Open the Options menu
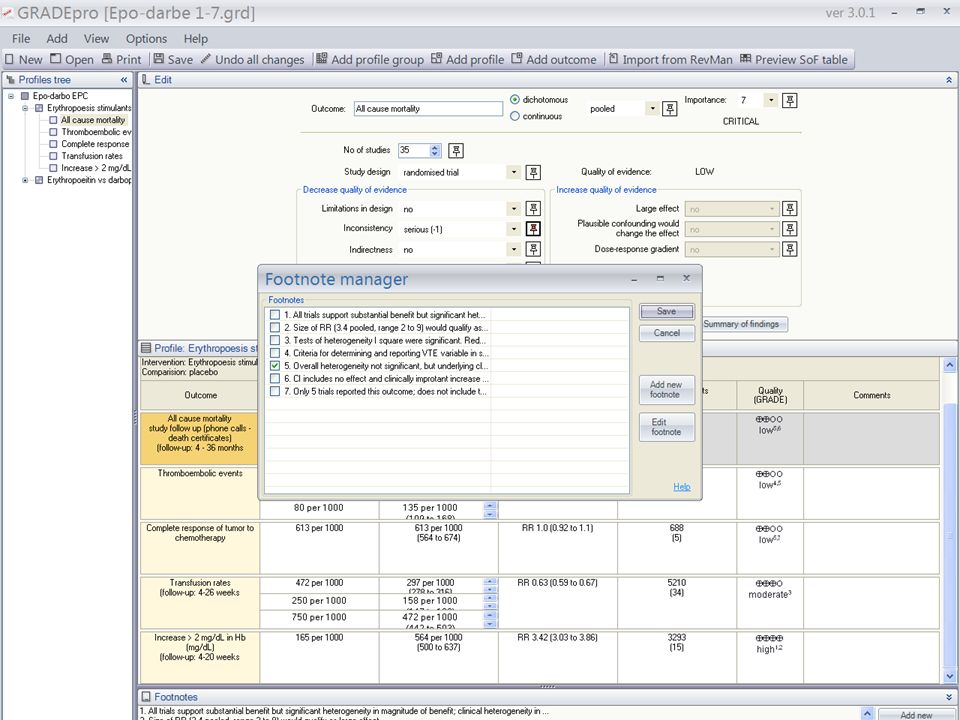 (146, 39)
